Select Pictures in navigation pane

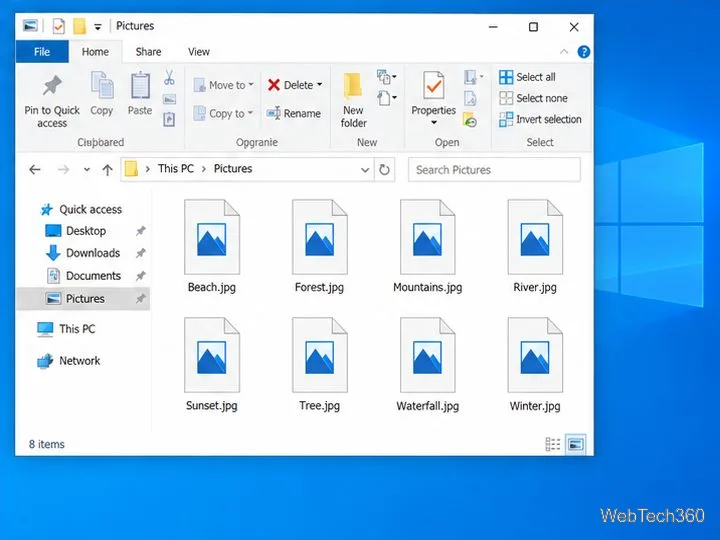click(83, 298)
